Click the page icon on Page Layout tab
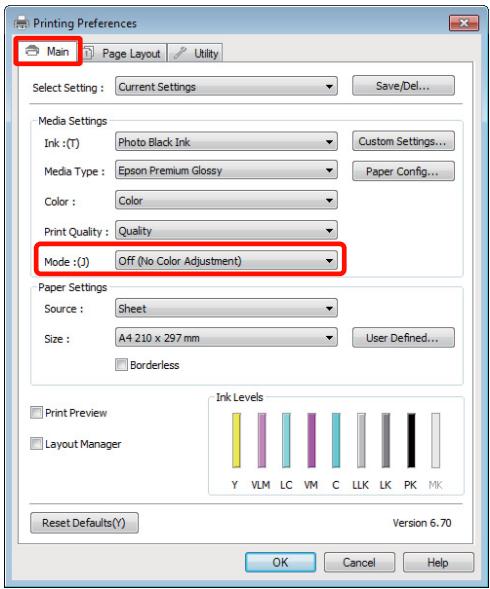Viewport: 490px width, 589px height. [88, 53]
